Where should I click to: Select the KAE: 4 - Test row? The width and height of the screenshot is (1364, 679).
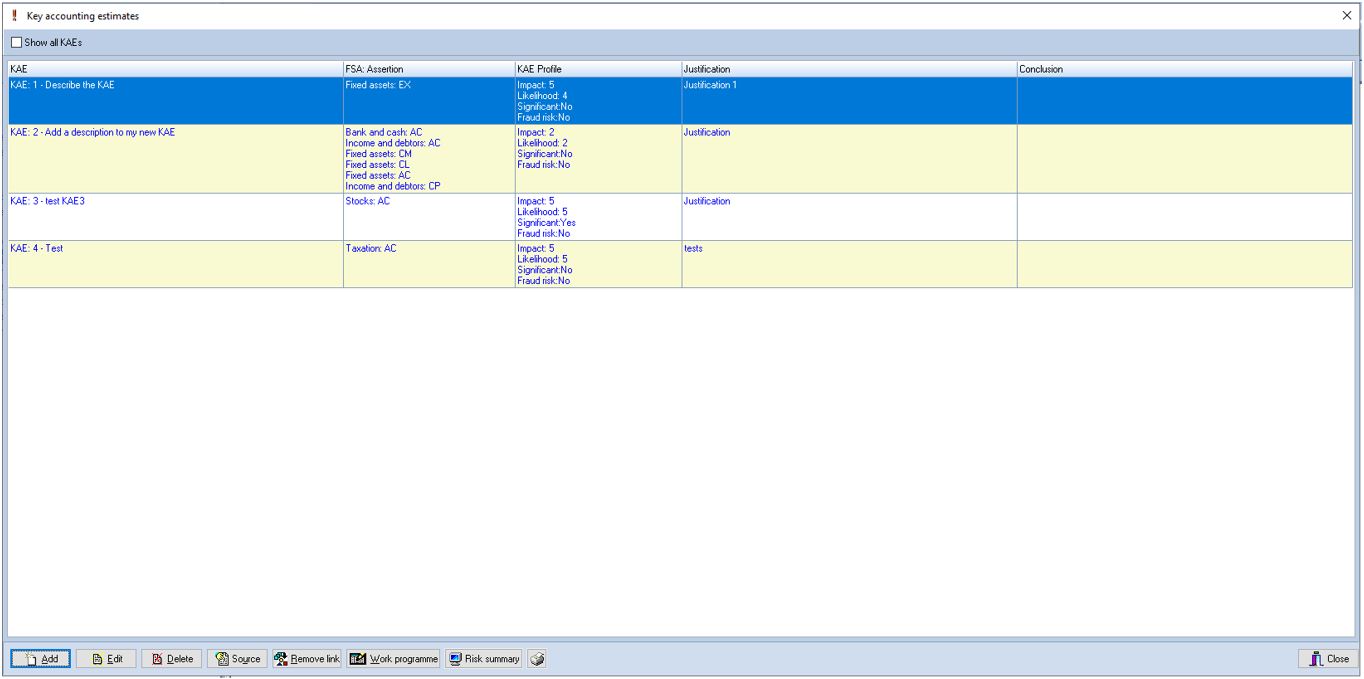pos(680,264)
